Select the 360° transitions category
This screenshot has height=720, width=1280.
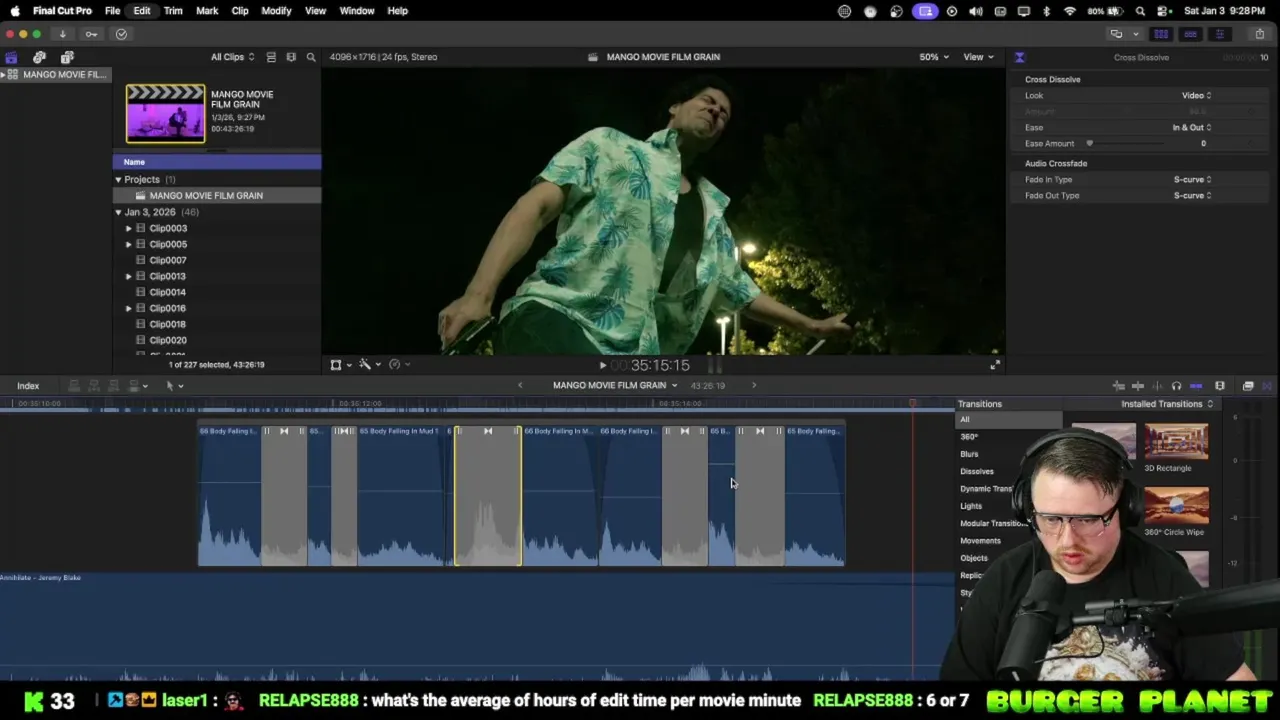click(x=969, y=437)
